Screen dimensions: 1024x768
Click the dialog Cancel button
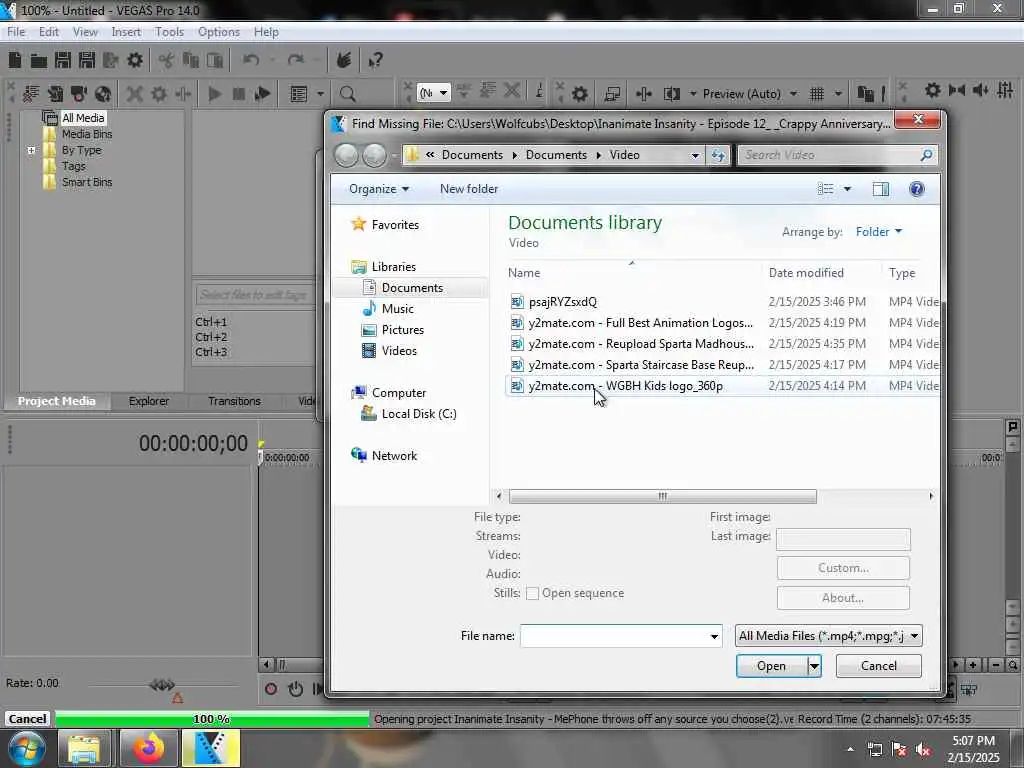point(878,666)
